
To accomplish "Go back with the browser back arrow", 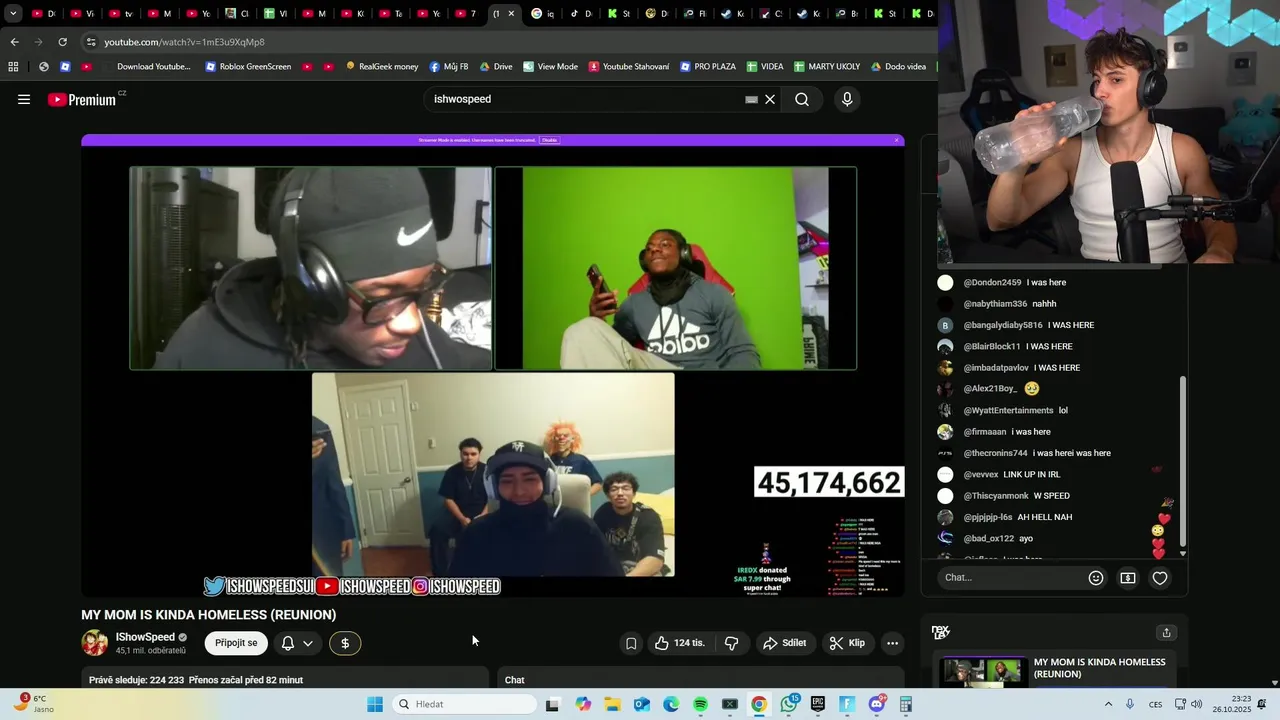I will [14, 42].
